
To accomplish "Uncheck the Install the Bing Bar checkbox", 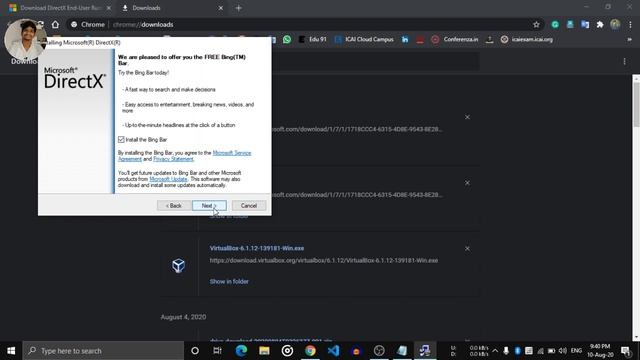I will [x=121, y=140].
